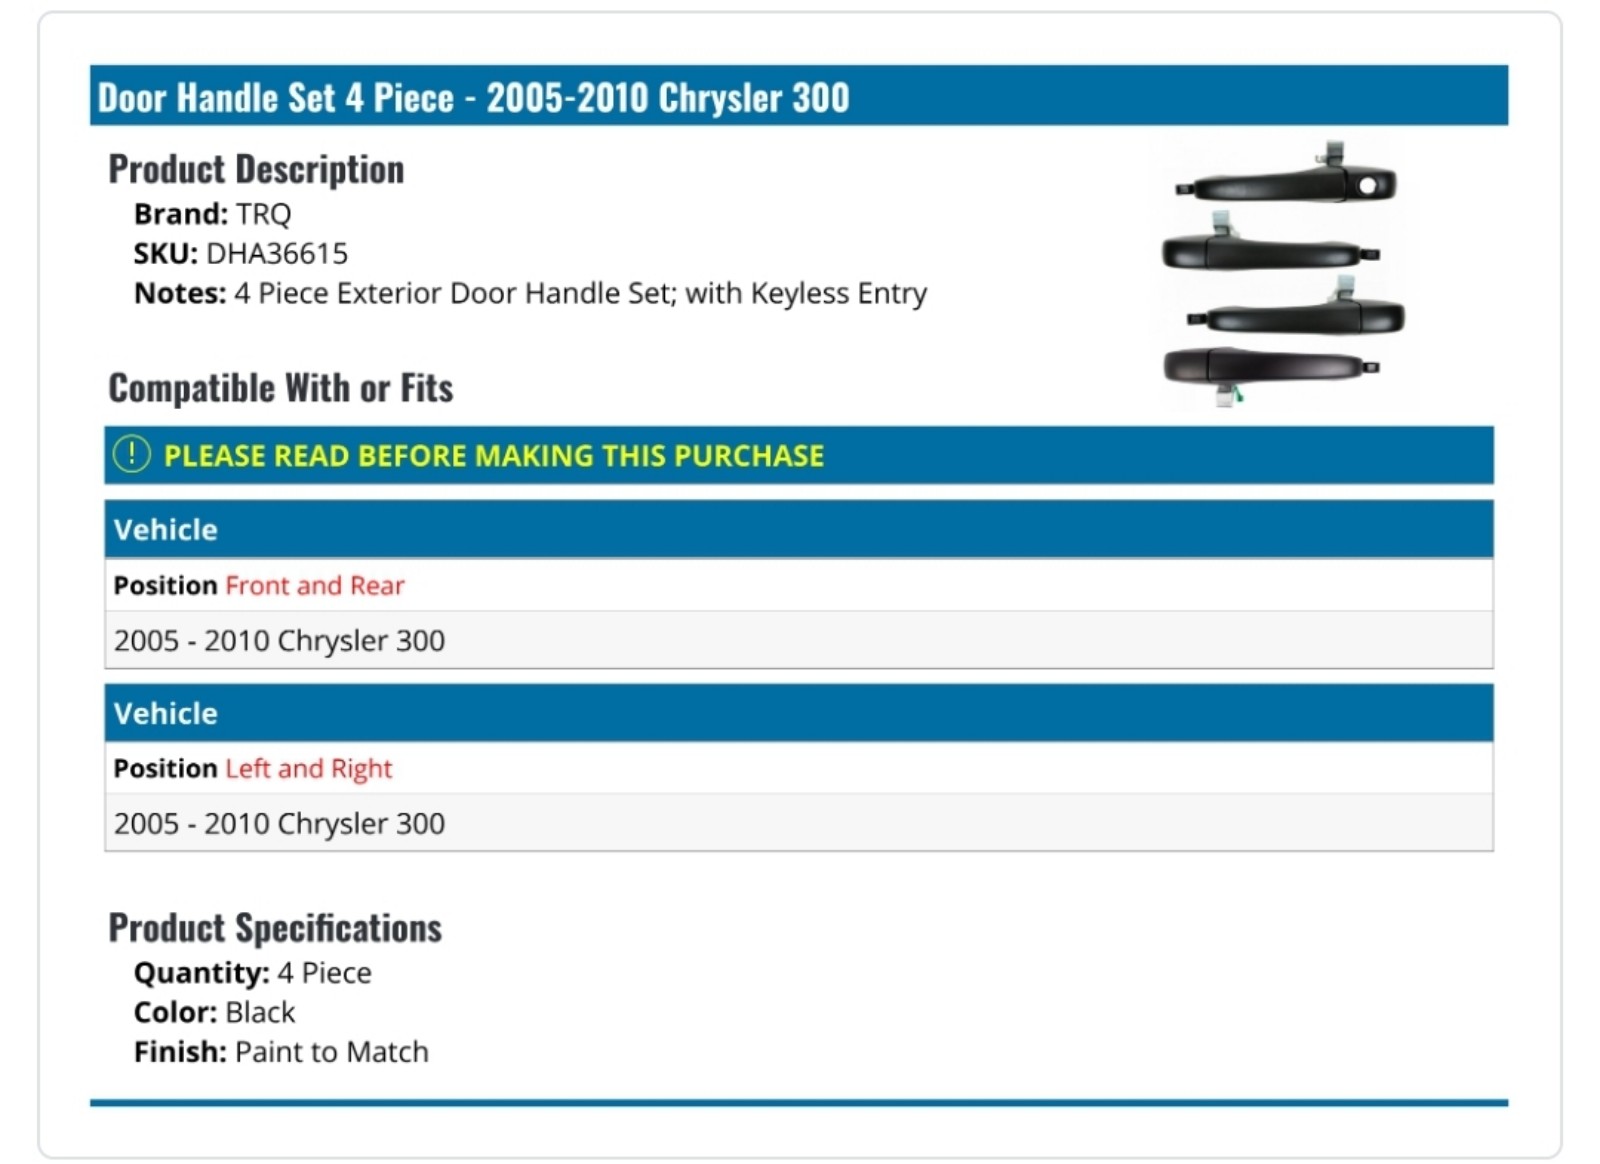Click the second Vehicle section header

click(799, 713)
